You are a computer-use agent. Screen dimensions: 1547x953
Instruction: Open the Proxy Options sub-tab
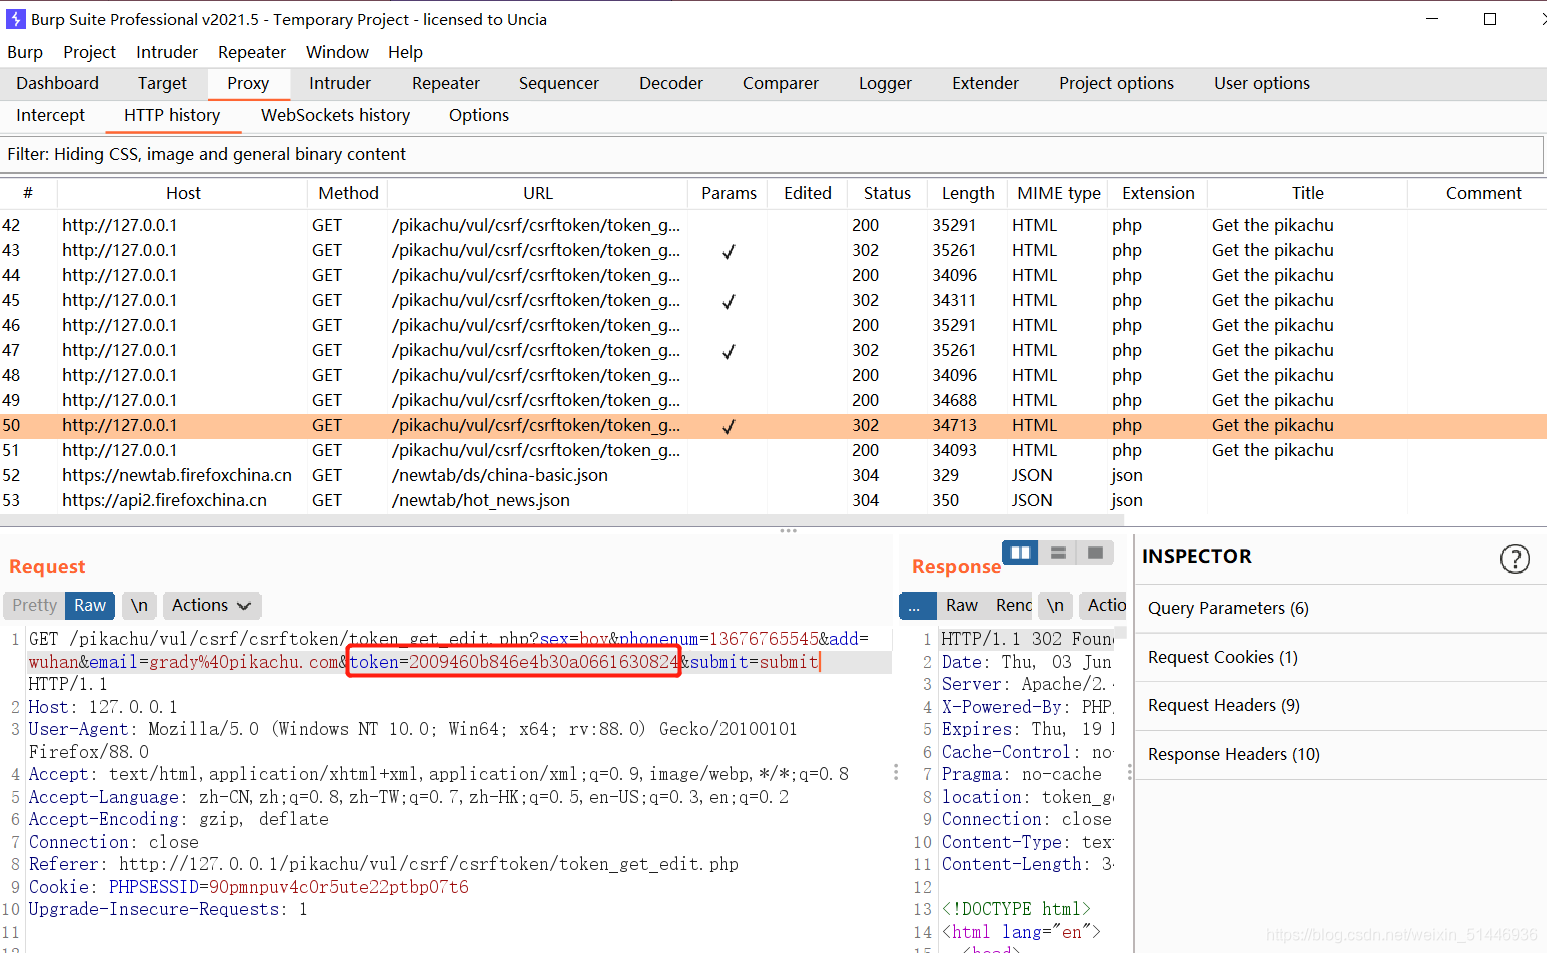click(479, 115)
